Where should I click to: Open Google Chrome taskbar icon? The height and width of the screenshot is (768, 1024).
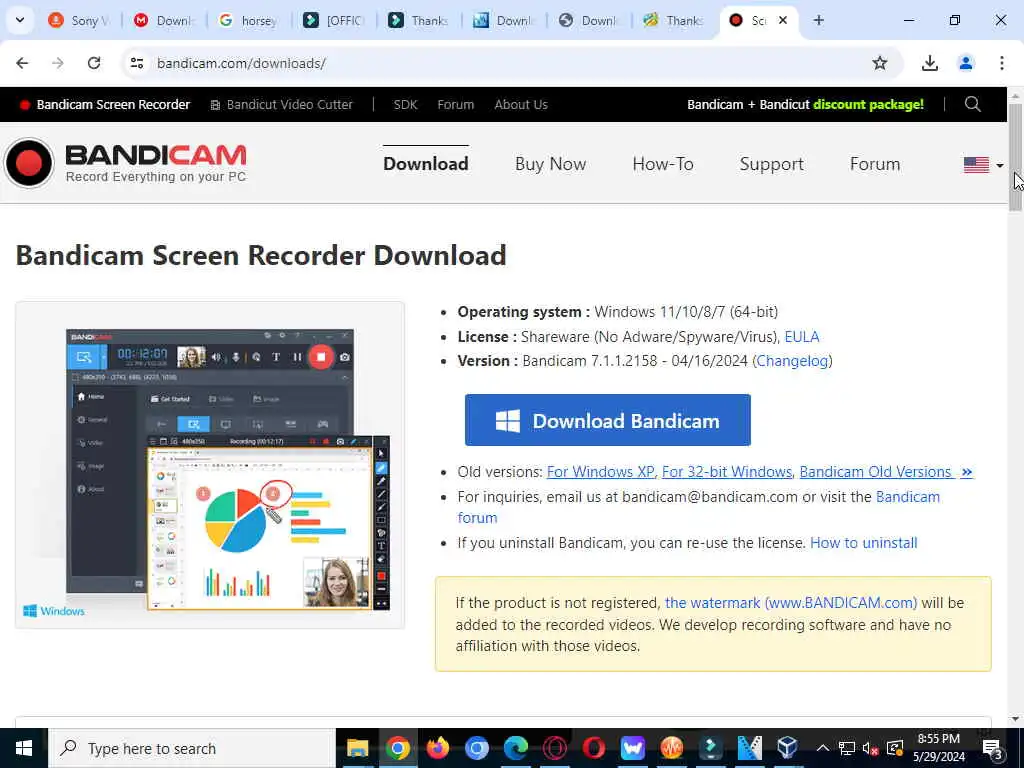click(397, 748)
